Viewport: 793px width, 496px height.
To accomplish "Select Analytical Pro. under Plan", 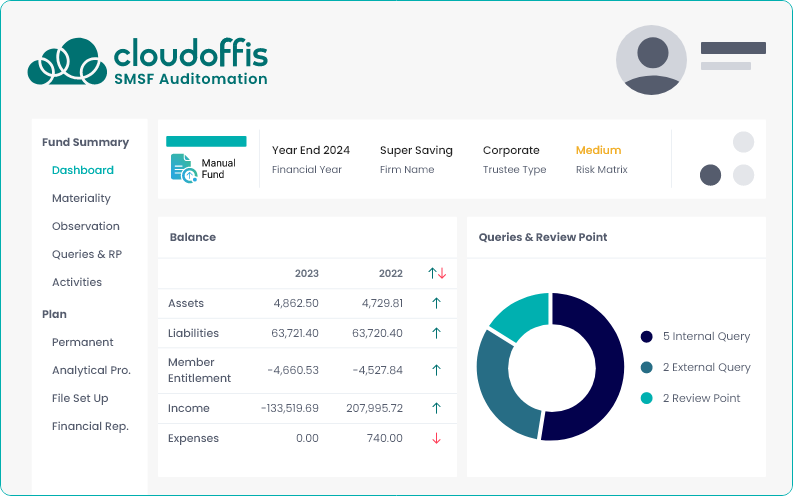I will (x=91, y=370).
